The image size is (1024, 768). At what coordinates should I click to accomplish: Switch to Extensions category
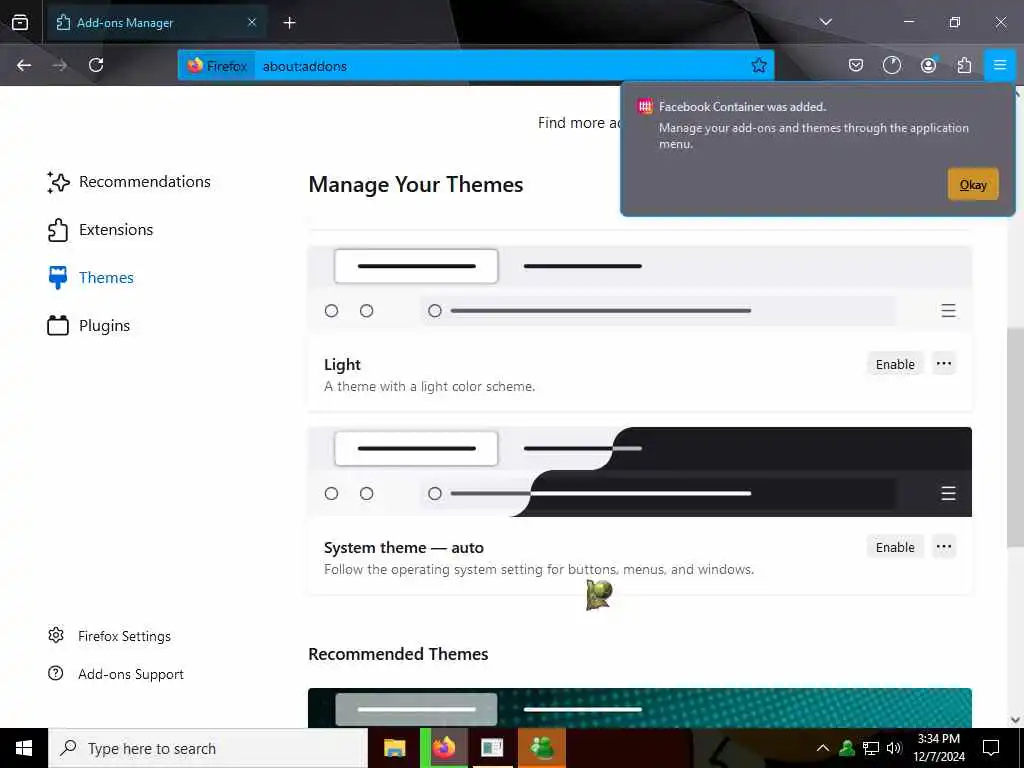click(100, 230)
